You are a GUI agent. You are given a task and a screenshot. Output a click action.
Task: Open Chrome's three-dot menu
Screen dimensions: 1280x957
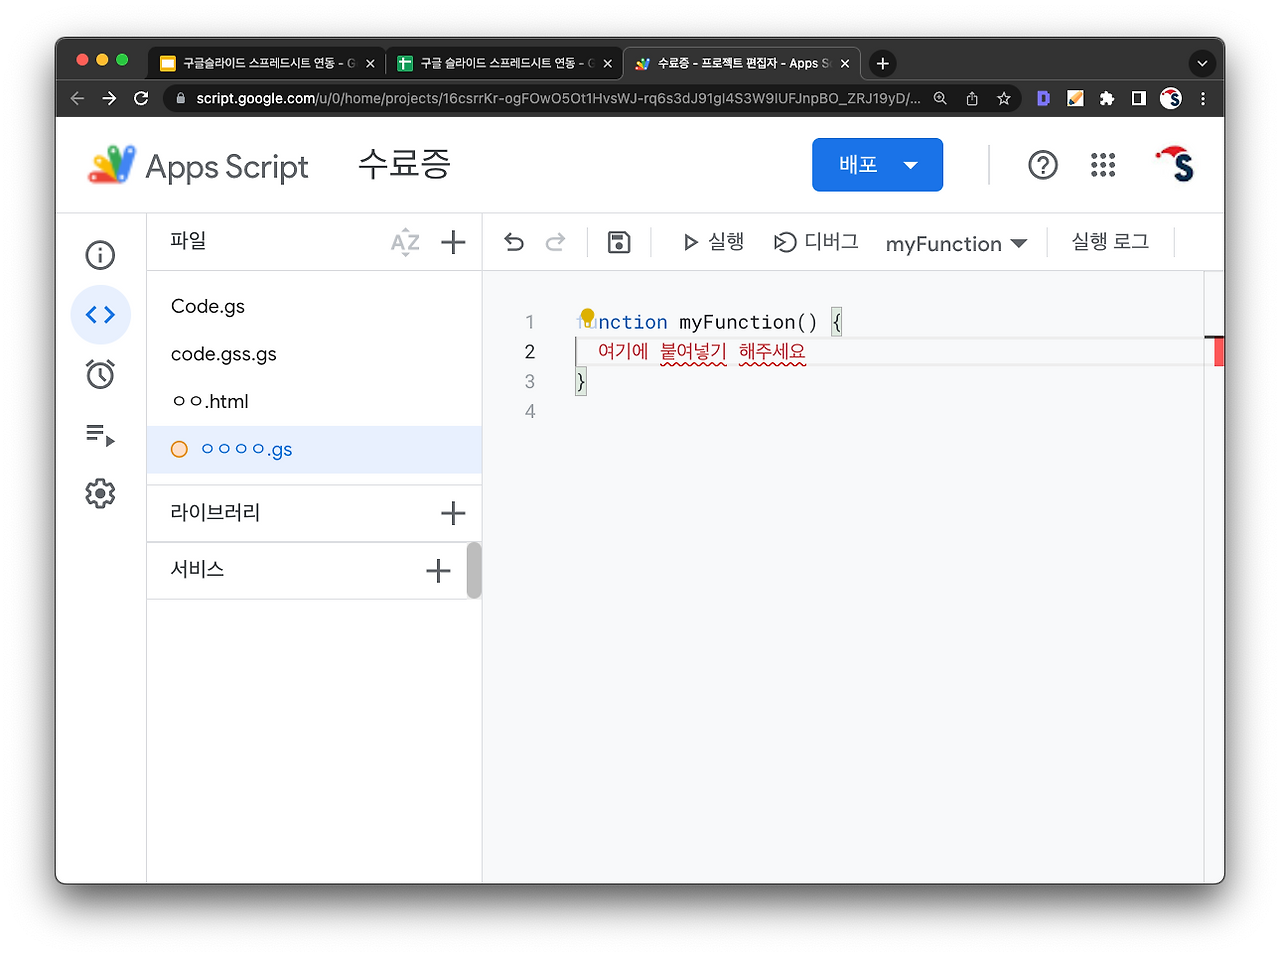click(1203, 98)
